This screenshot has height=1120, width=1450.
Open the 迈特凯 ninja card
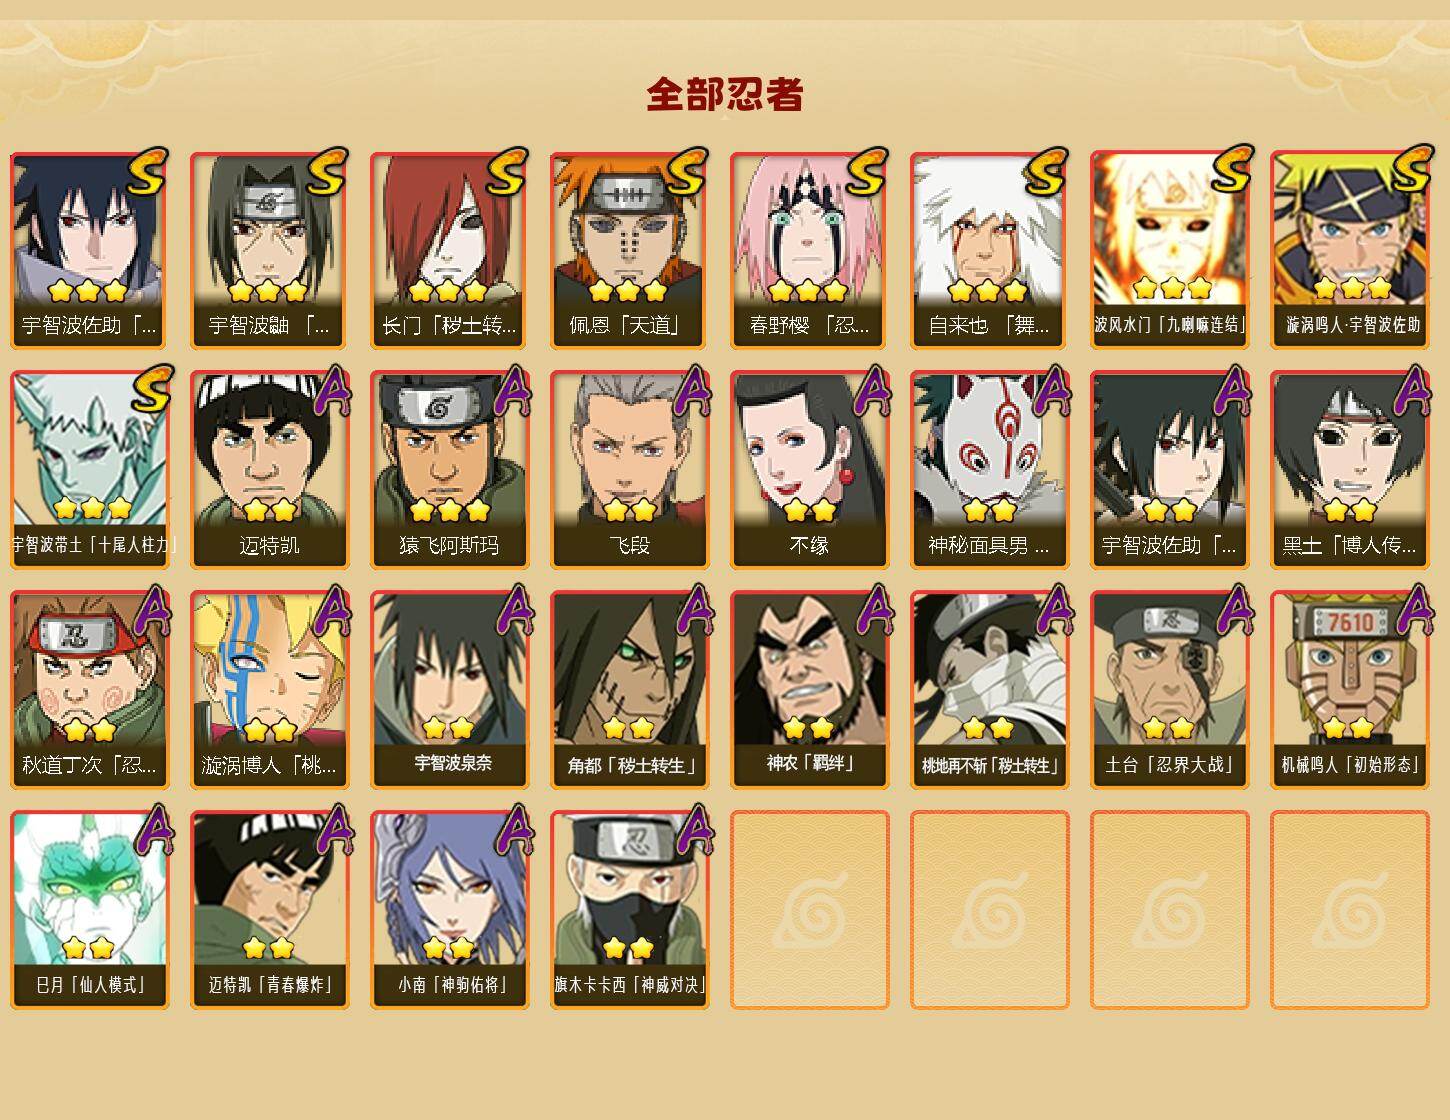[269, 470]
